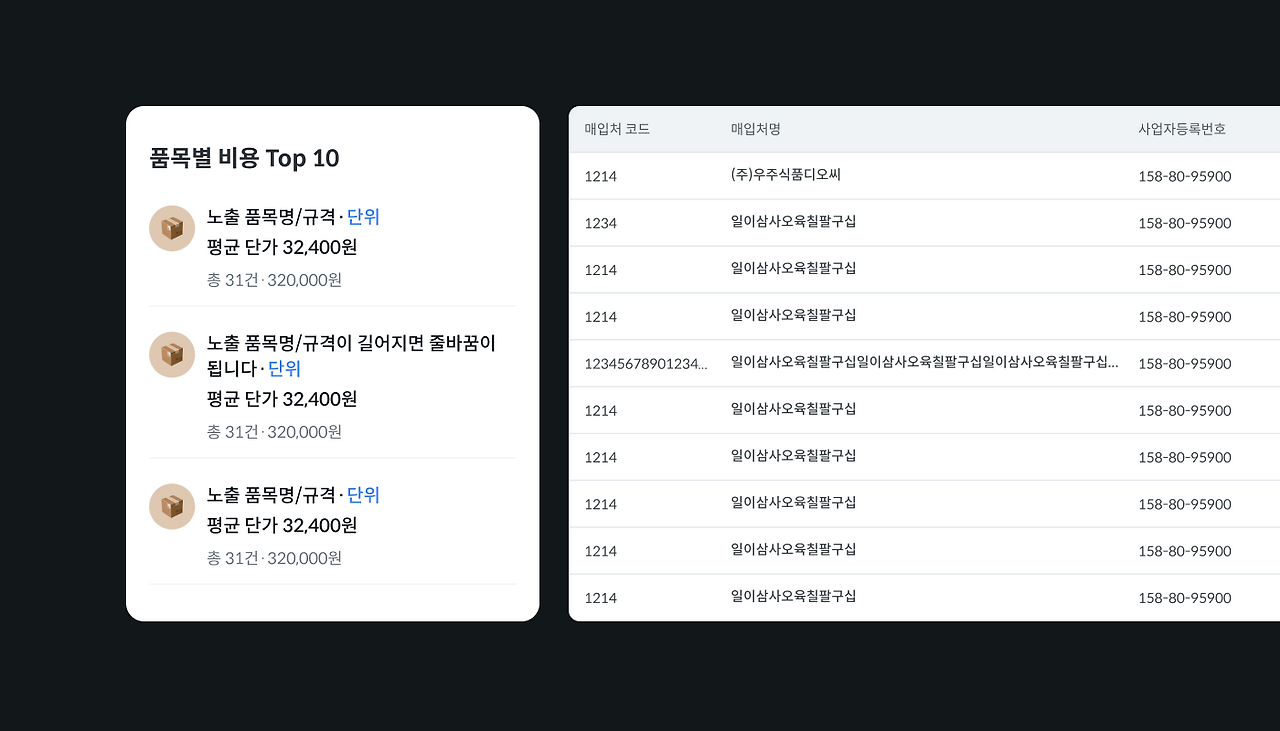Screen dimensions: 1280x731
Task: Click the first item's package box icon
Action: tap(172, 229)
